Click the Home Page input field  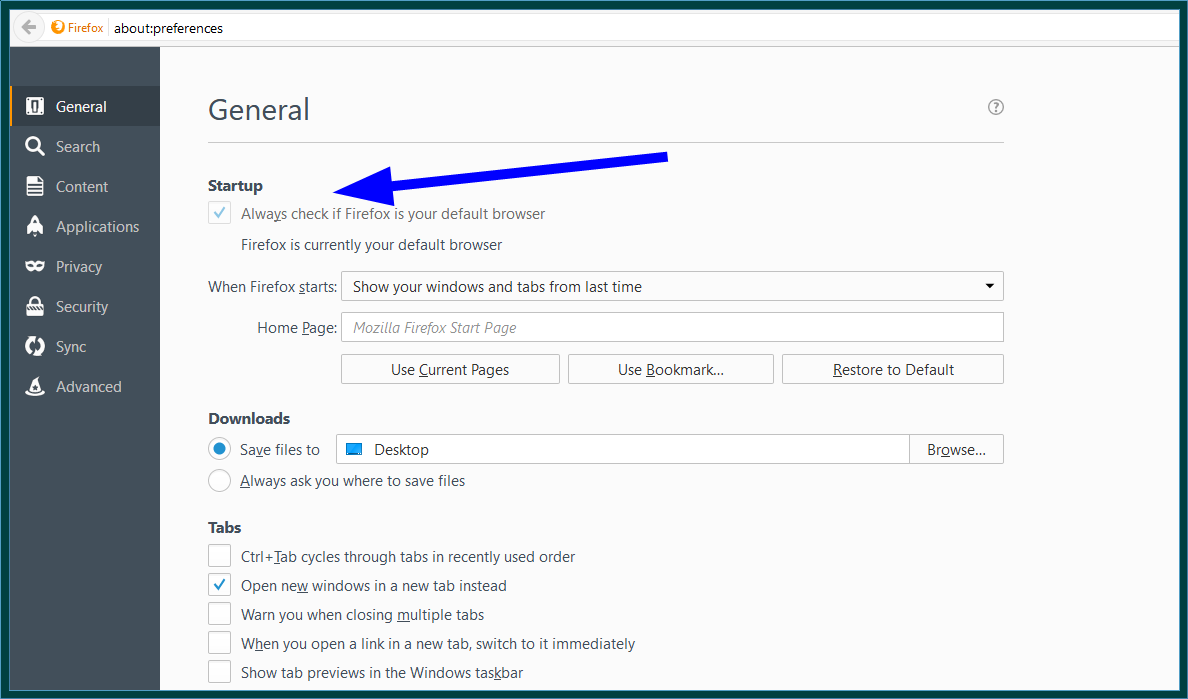[672, 327]
